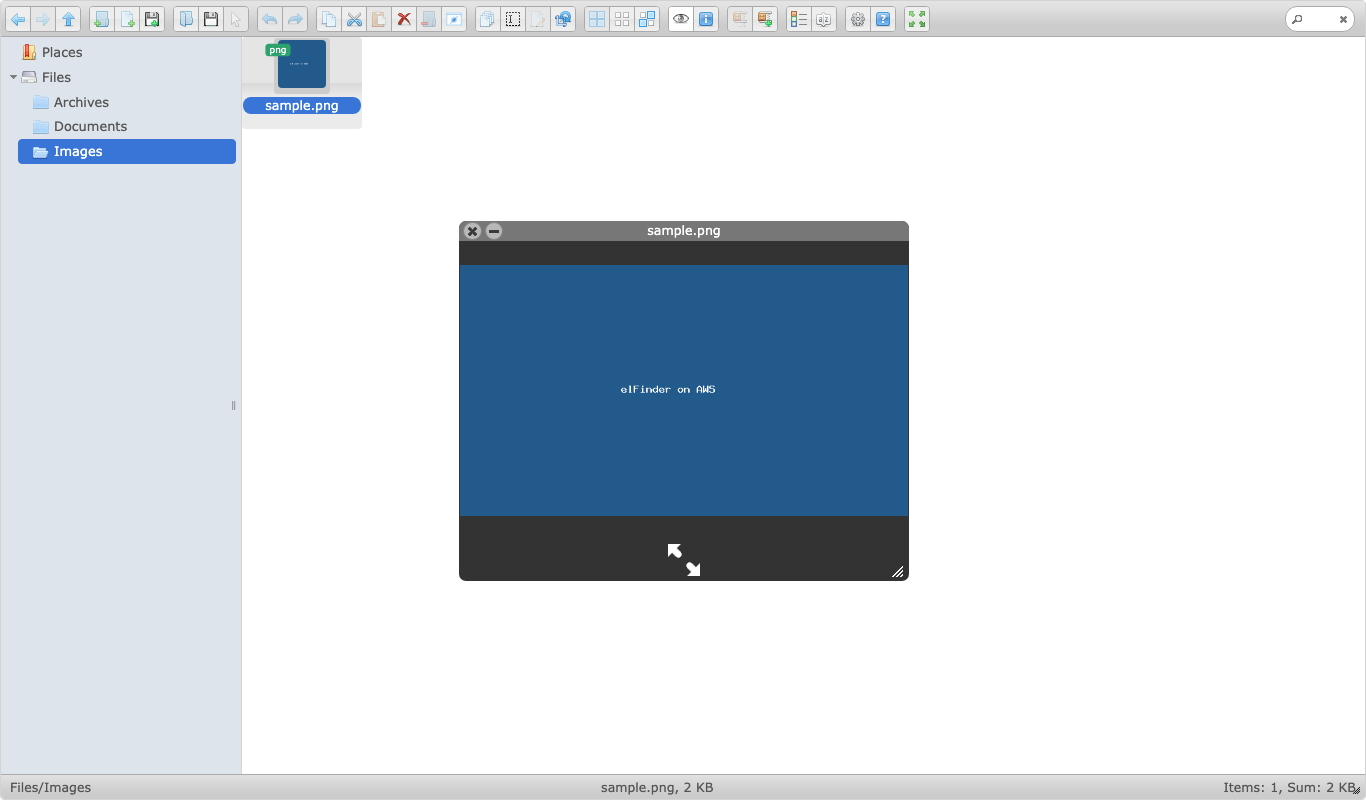
Task: Click the sidebar splitter handle
Action: pos(234,405)
